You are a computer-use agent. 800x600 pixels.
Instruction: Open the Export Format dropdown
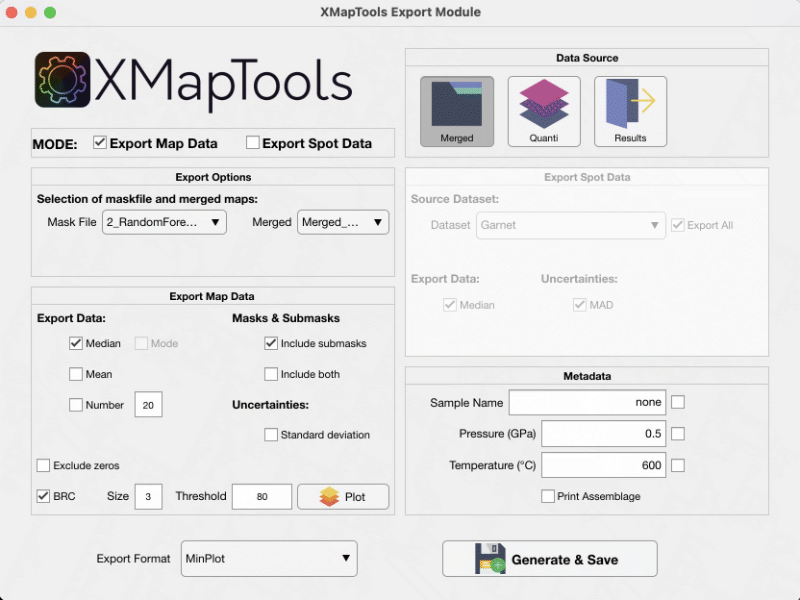point(268,558)
